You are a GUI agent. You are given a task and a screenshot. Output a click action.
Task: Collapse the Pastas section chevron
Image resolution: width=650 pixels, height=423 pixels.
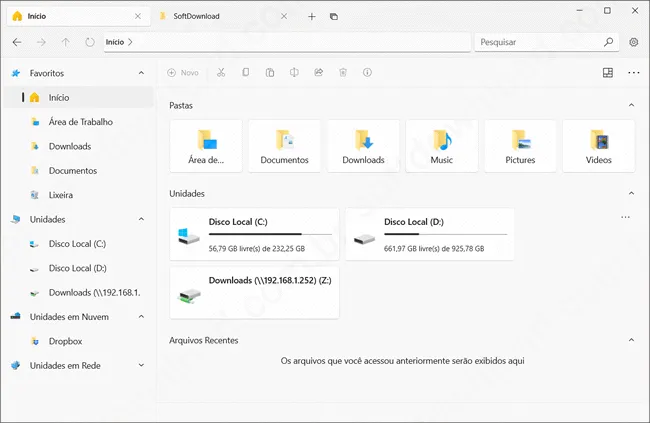(x=630, y=105)
